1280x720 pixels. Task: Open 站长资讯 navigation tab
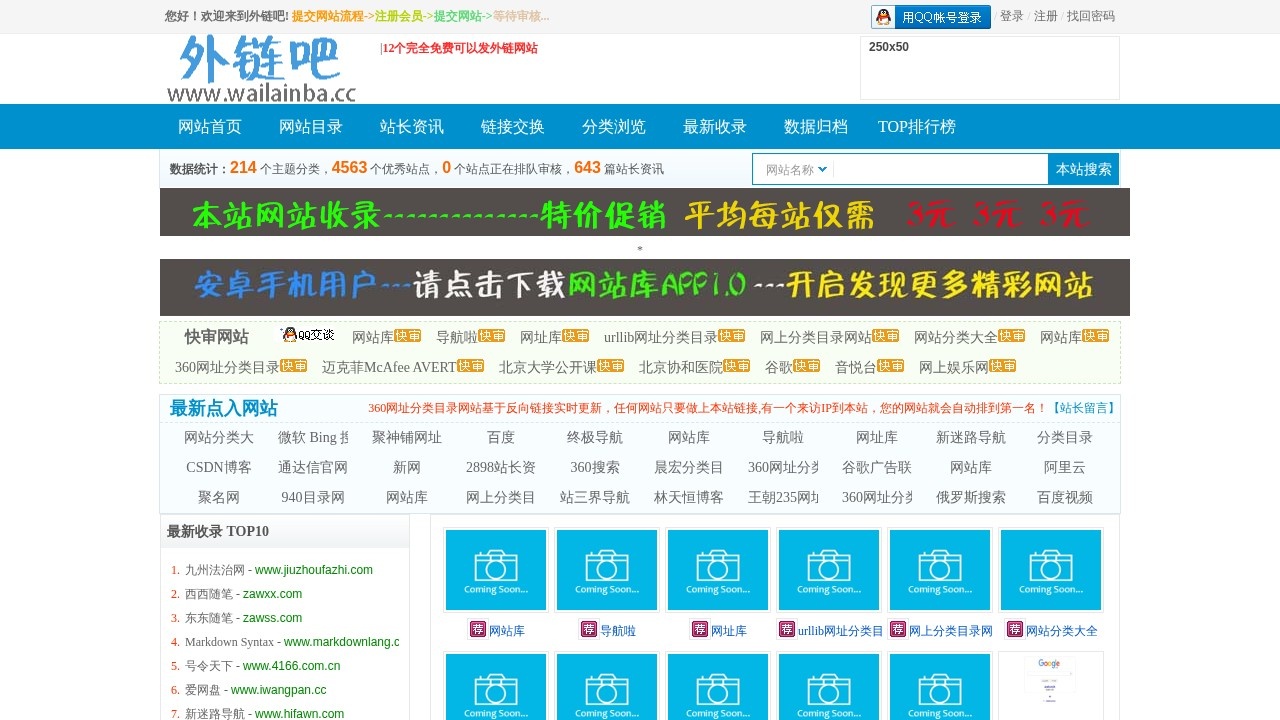click(x=412, y=127)
